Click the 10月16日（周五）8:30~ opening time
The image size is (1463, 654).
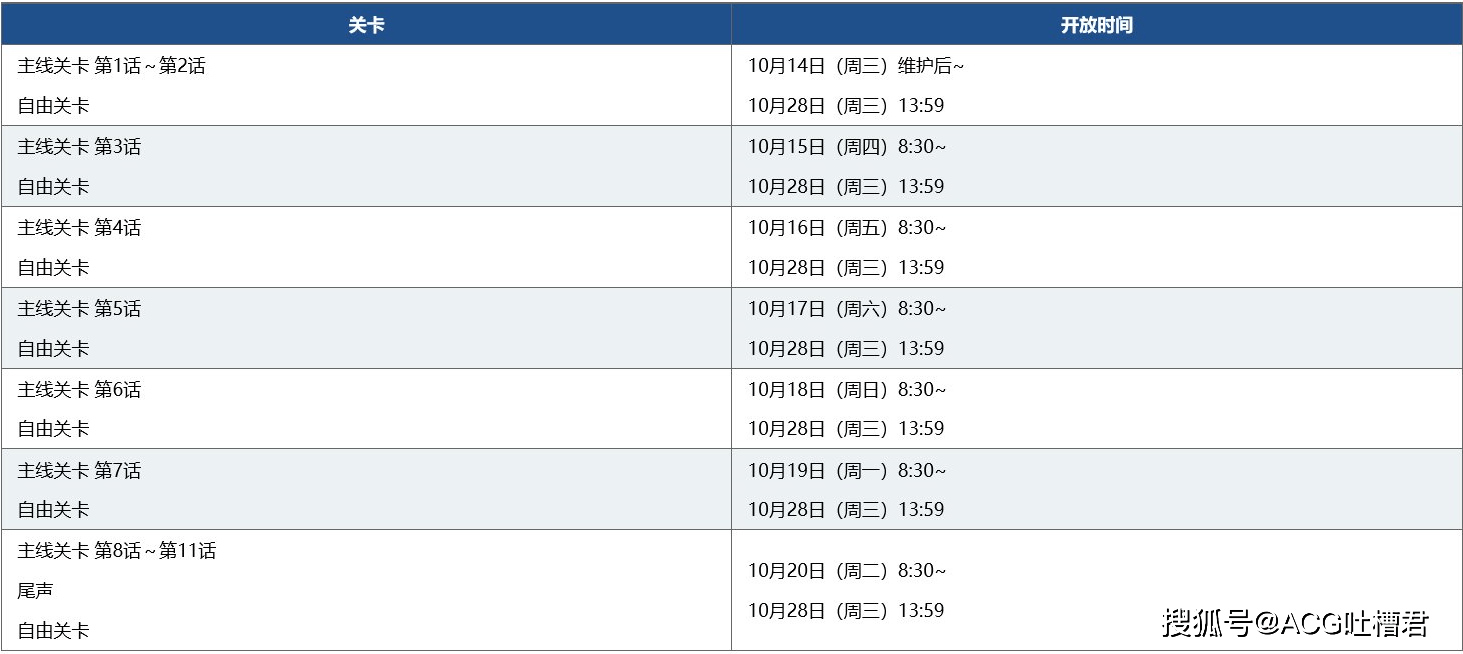[847, 228]
